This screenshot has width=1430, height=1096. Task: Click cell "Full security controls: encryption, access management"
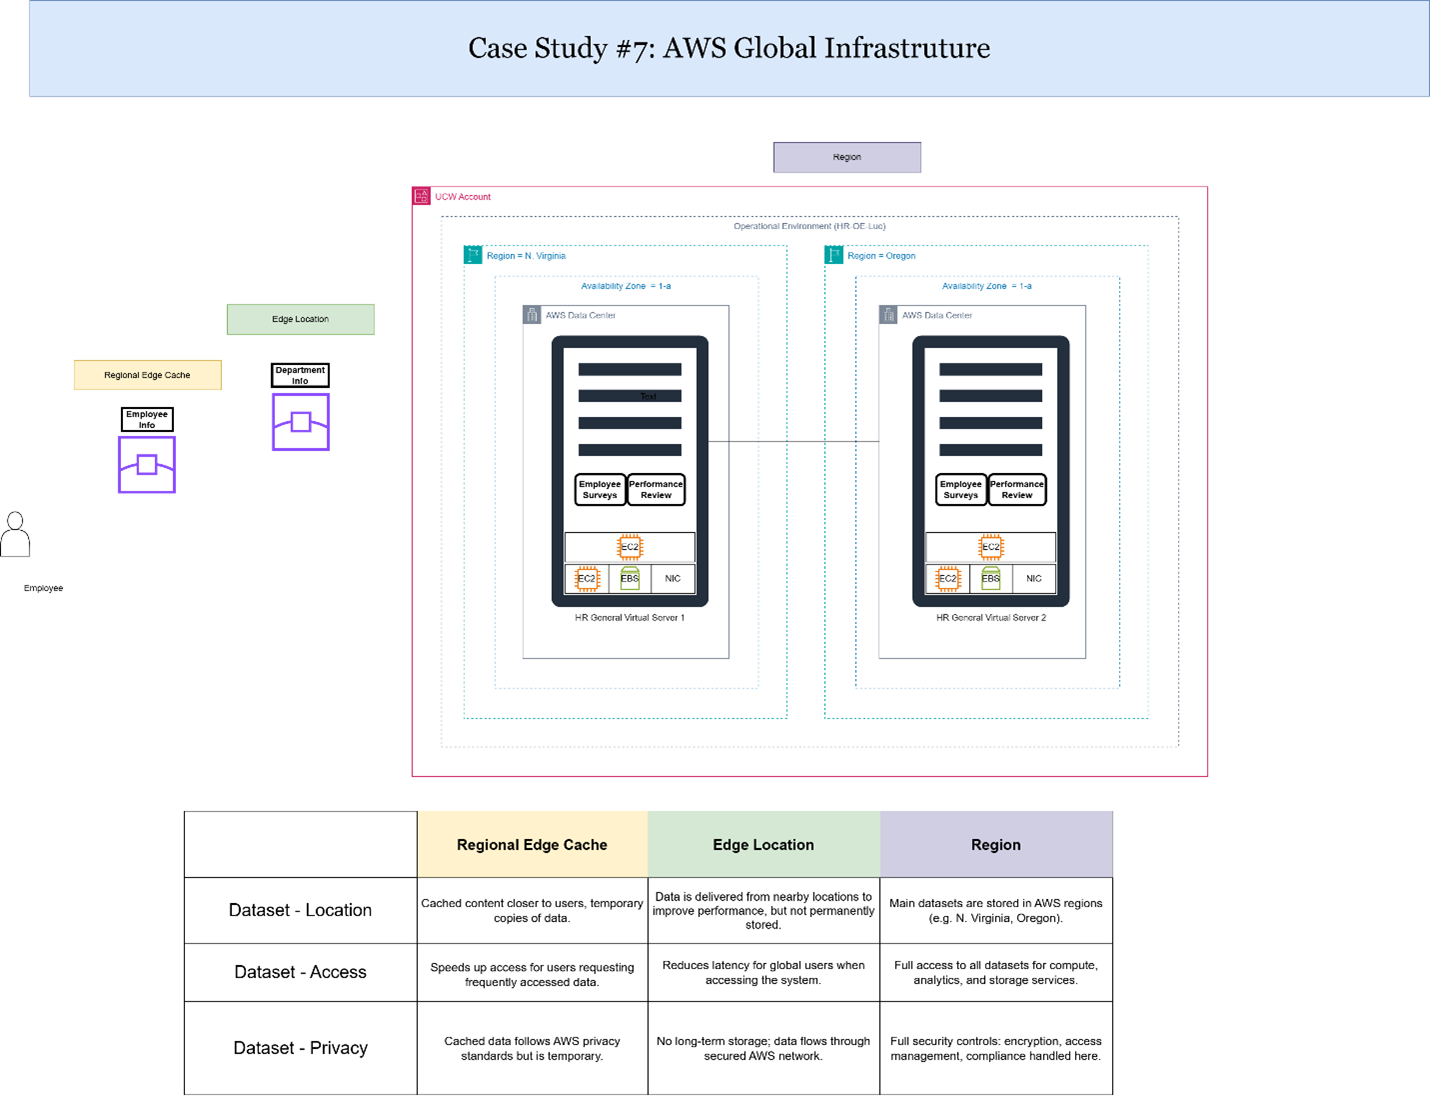[996, 1048]
